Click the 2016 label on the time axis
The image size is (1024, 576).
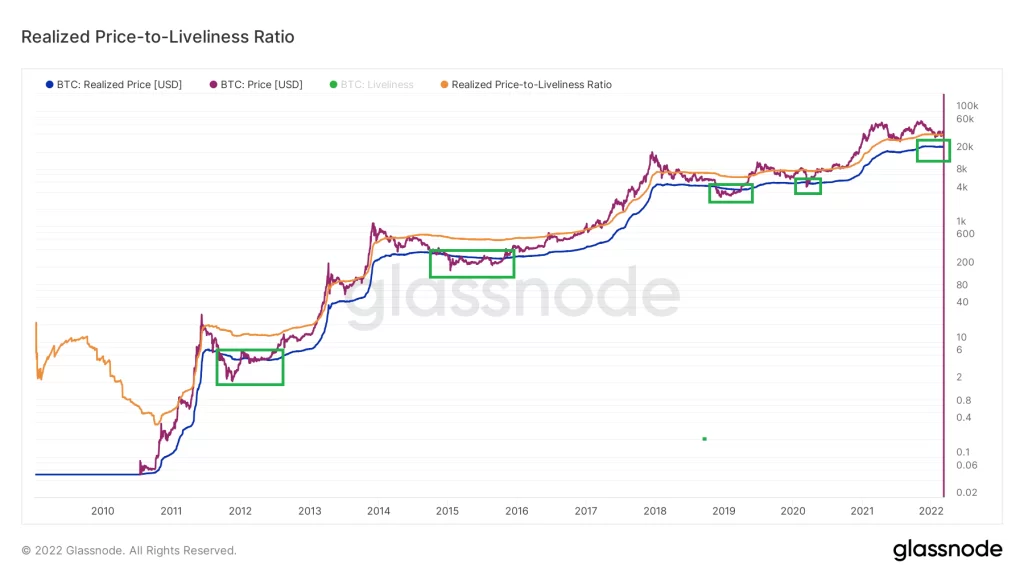click(516, 511)
